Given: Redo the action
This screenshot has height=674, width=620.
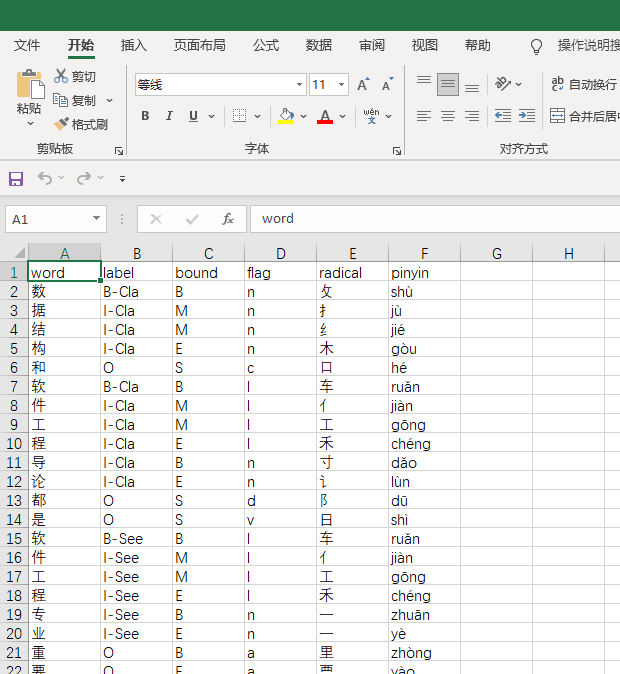Looking at the screenshot, I should [84, 178].
